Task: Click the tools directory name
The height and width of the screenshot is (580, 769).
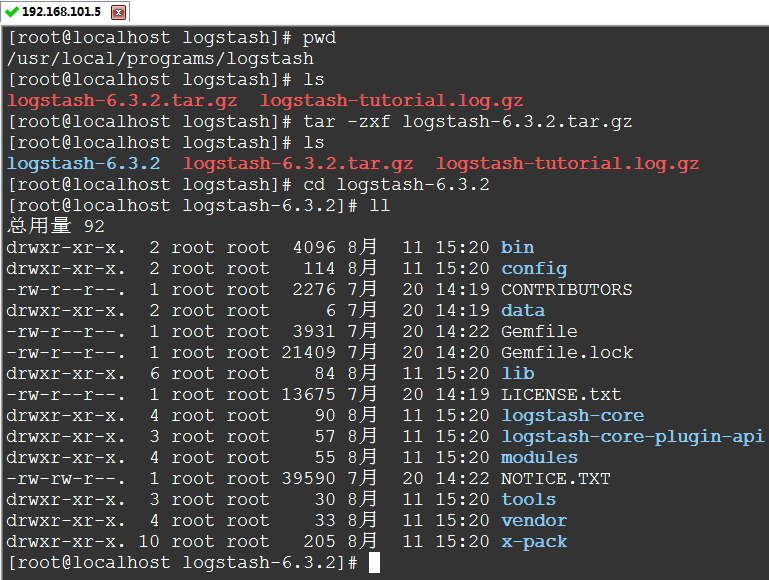Action: (x=528, y=499)
